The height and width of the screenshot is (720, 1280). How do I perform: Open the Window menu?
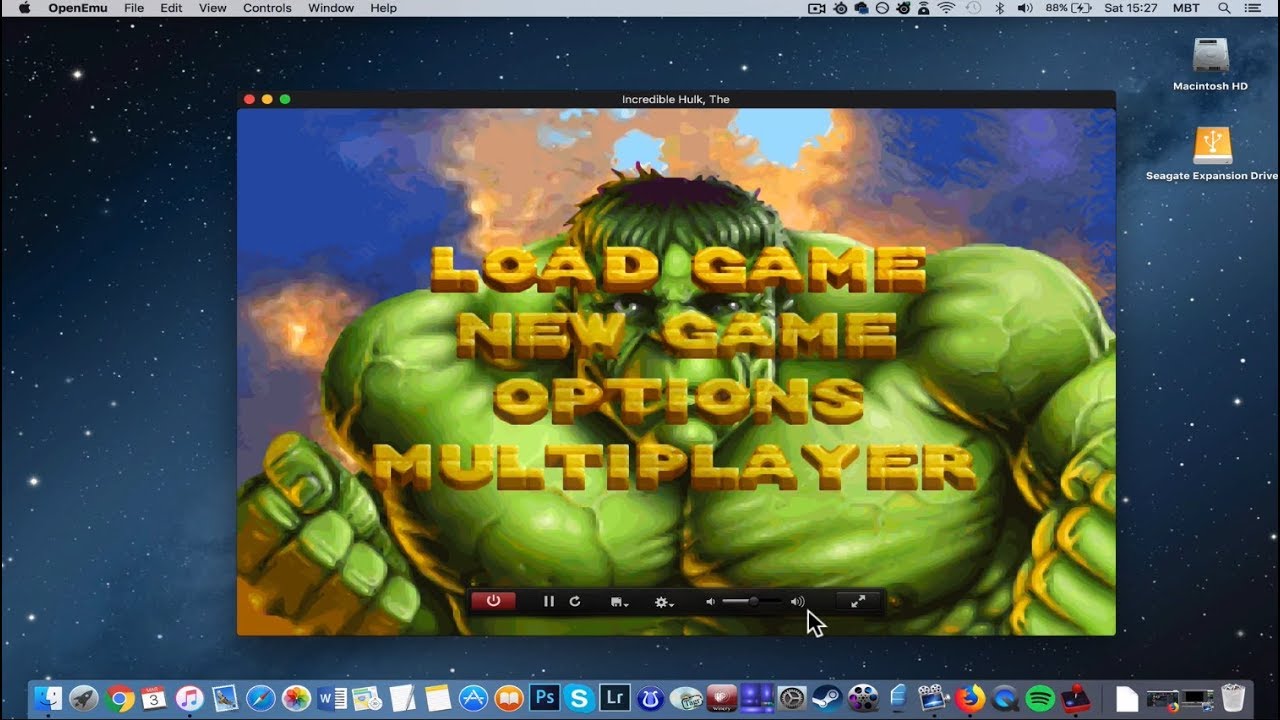[x=331, y=8]
